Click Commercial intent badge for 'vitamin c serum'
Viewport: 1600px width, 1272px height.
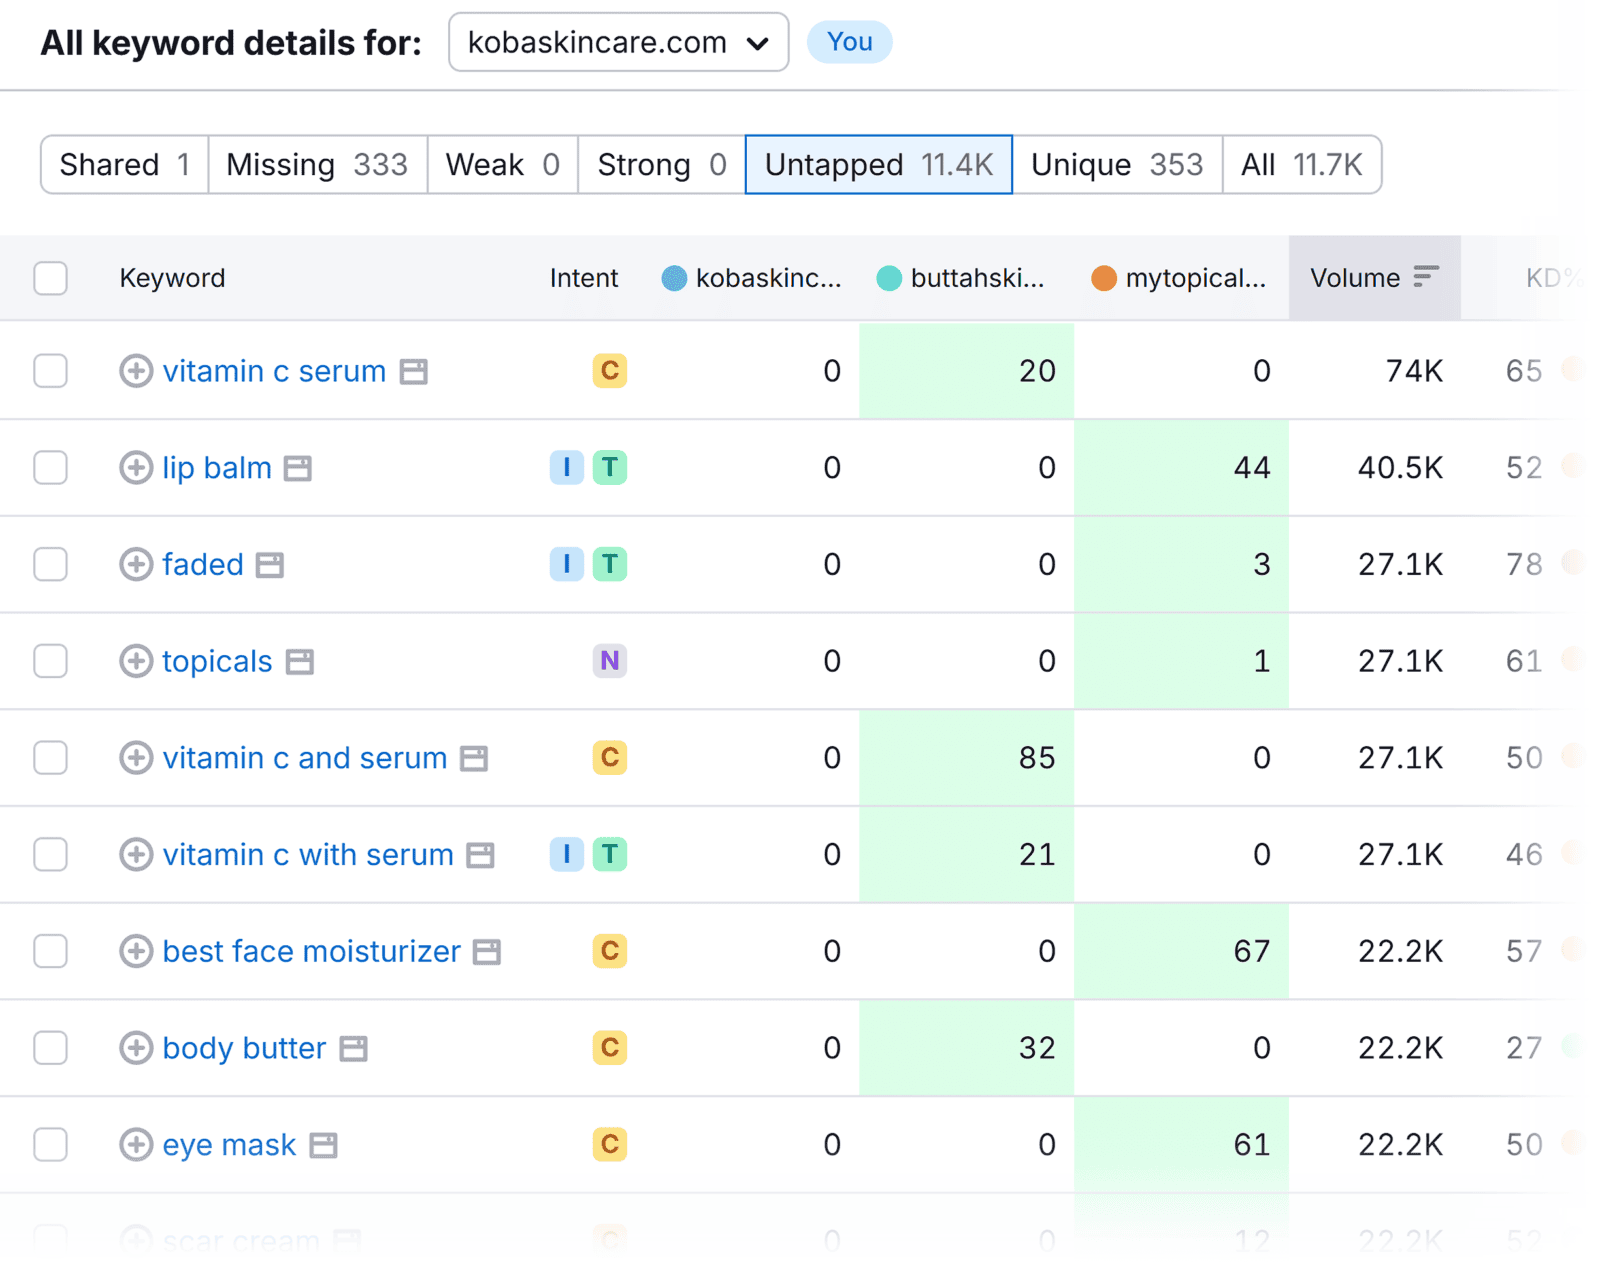610,371
